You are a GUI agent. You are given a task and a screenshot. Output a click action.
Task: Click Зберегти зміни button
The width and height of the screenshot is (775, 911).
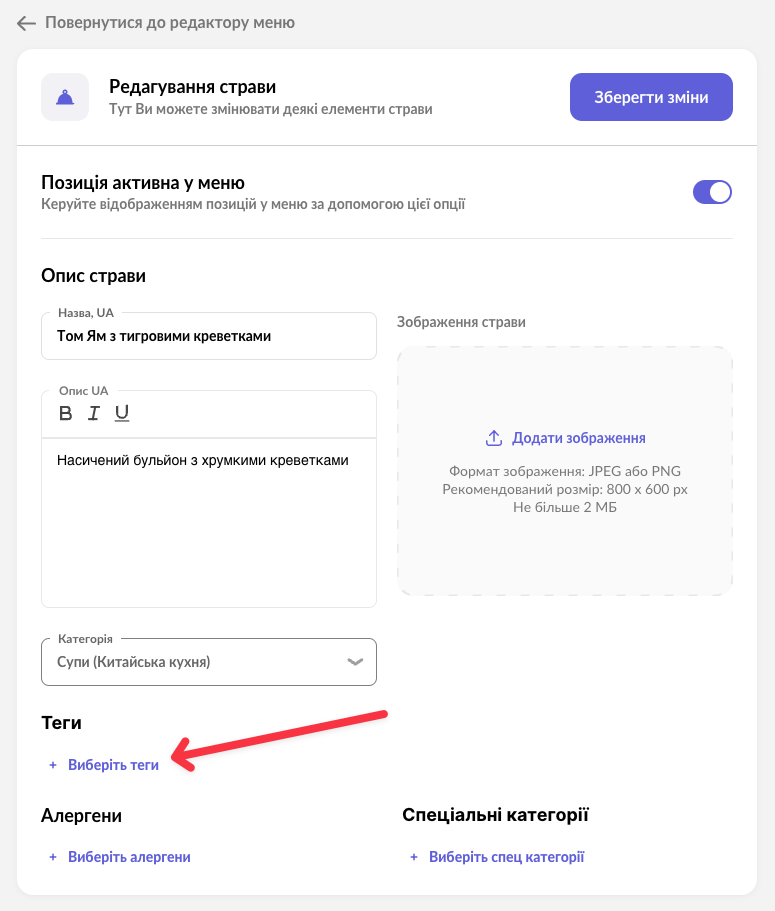point(651,97)
